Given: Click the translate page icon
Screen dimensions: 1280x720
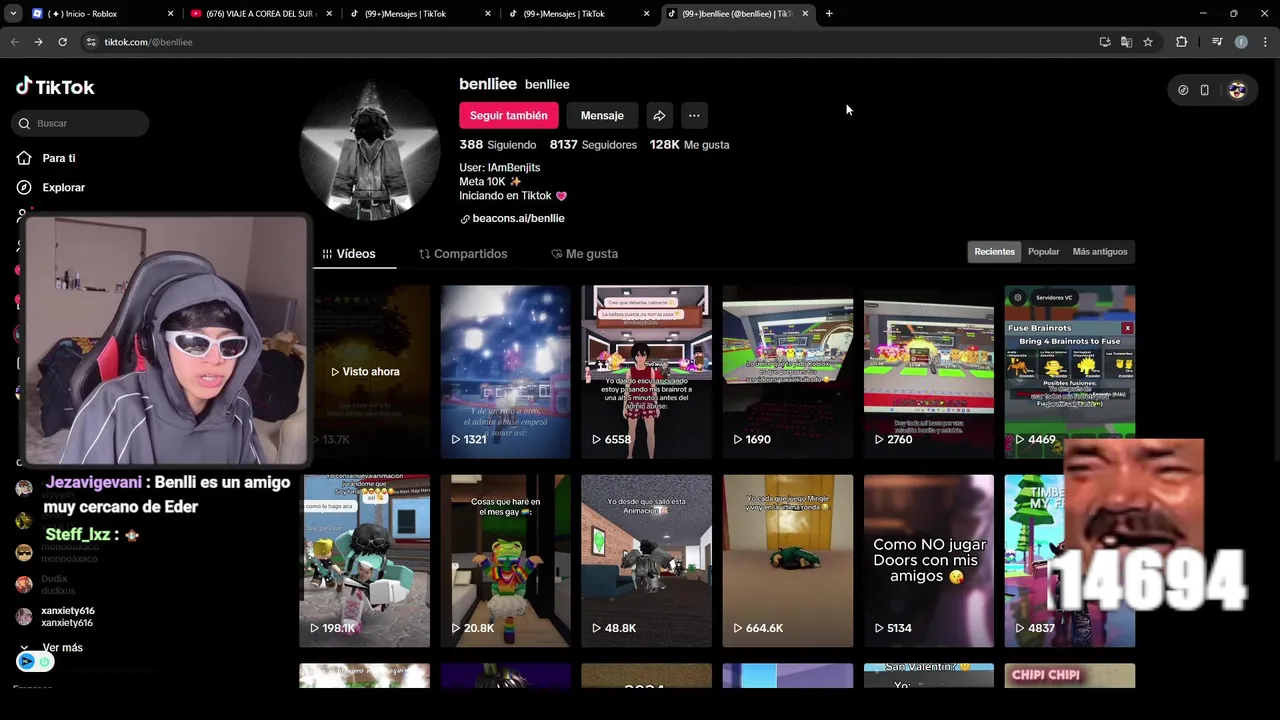Looking at the screenshot, I should [1126, 42].
